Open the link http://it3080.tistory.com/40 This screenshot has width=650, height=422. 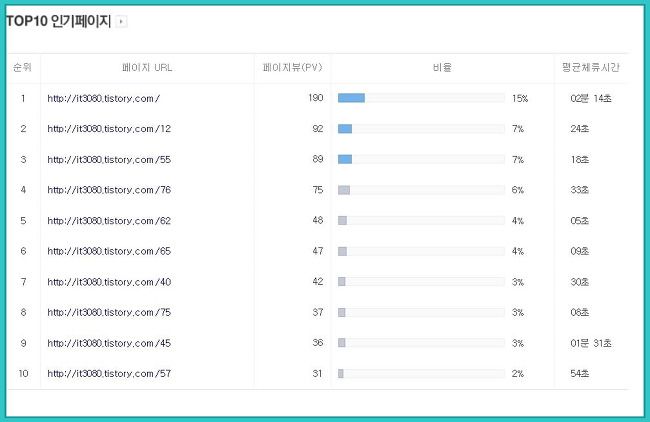click(x=109, y=282)
